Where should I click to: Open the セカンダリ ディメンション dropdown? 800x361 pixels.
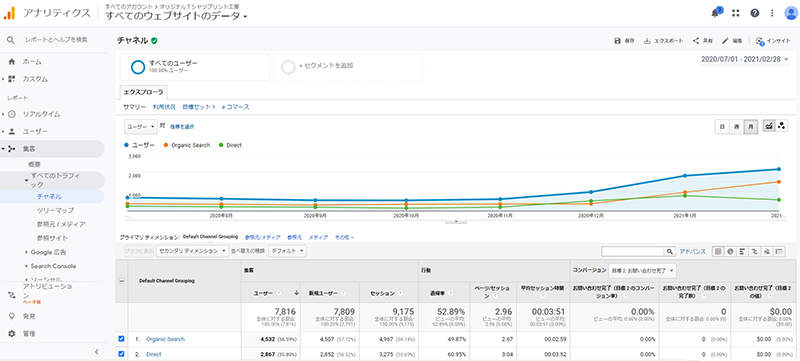click(192, 251)
